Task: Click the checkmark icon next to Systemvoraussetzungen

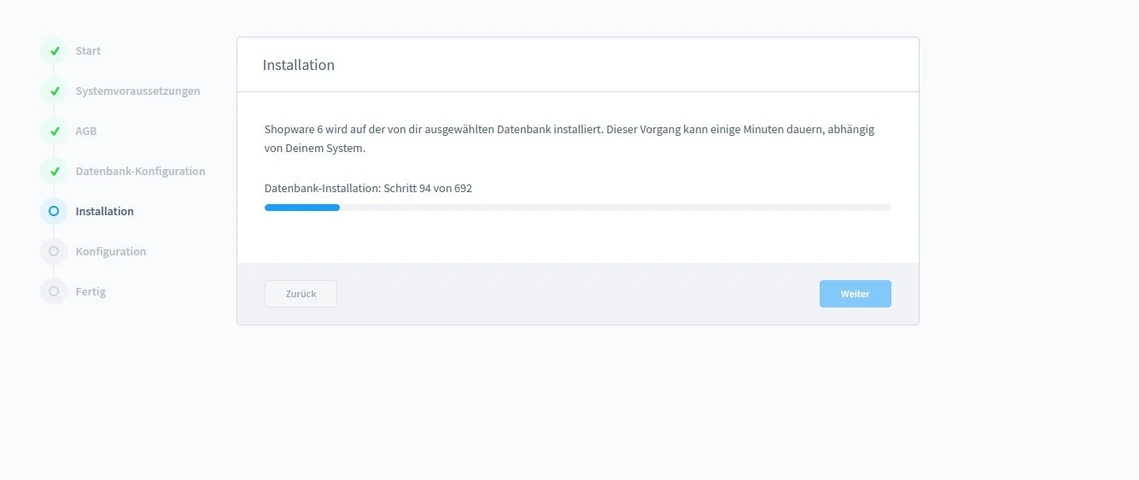Action: click(x=54, y=91)
